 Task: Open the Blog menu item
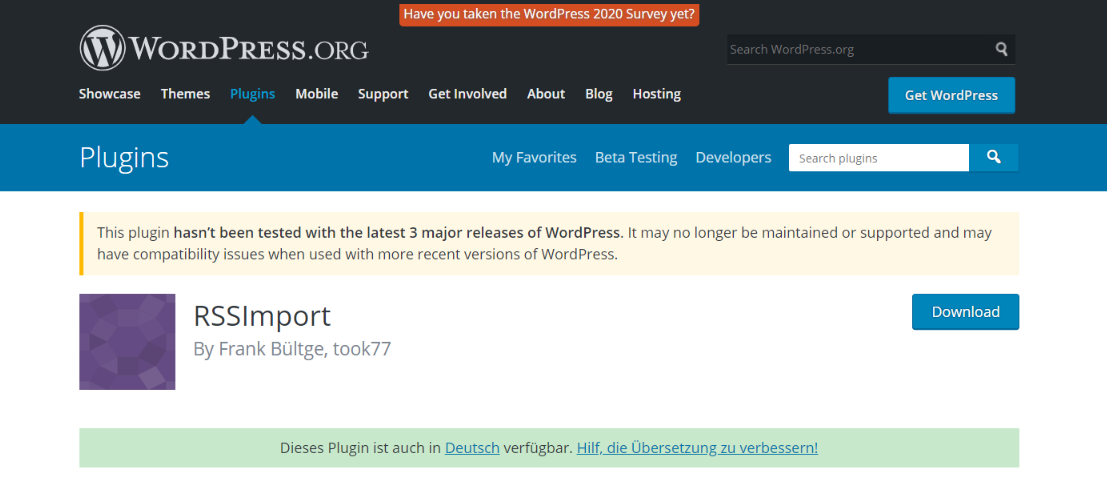click(x=599, y=94)
